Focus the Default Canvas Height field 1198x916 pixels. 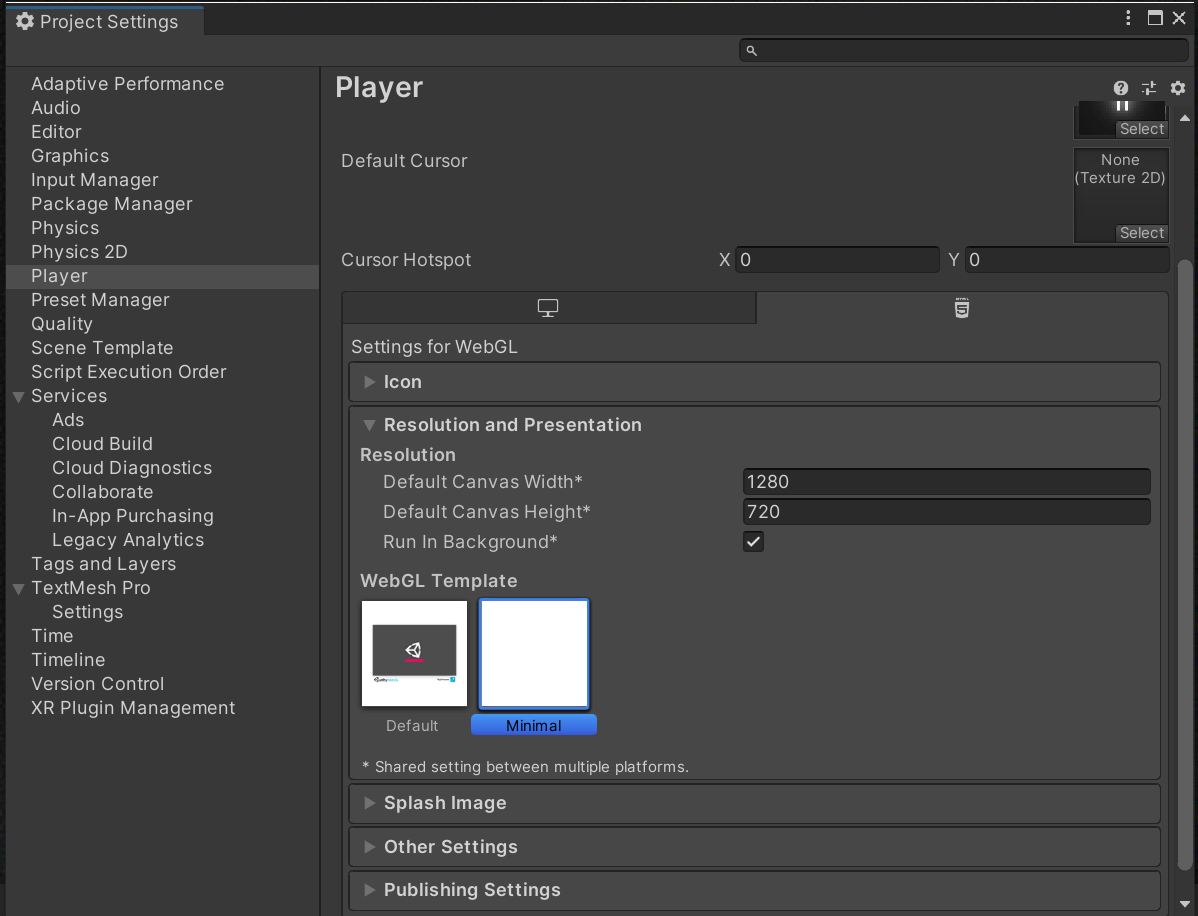click(947, 512)
